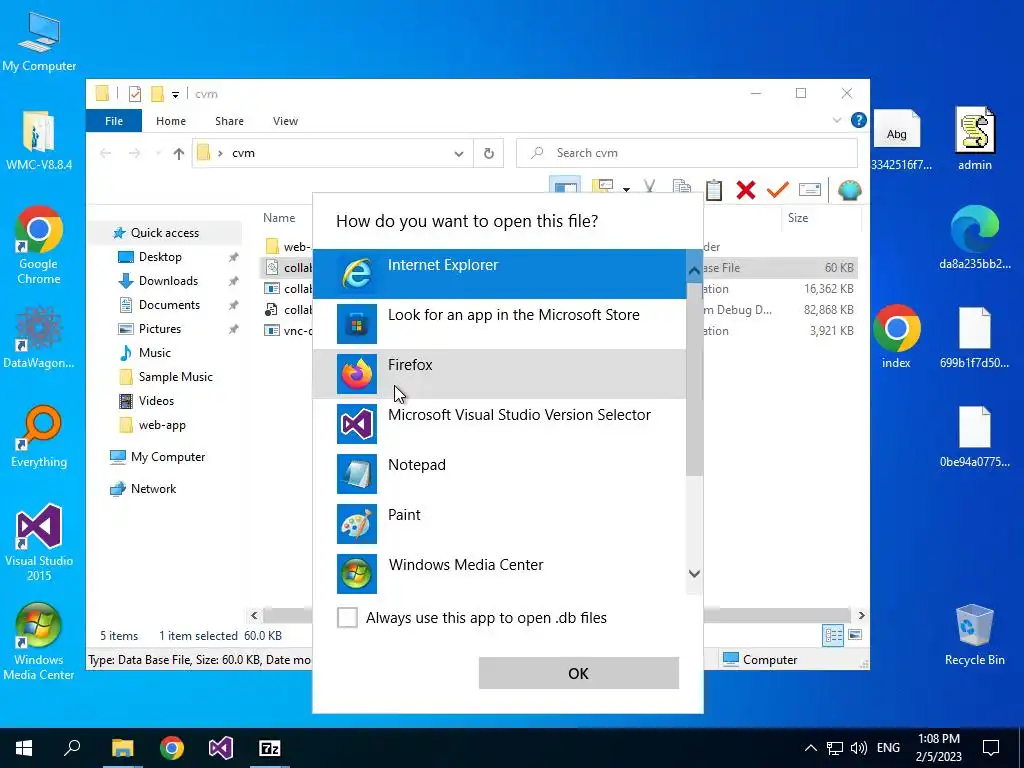The image size is (1024, 768).
Task: Open Documents in navigation pane
Action: 169,305
